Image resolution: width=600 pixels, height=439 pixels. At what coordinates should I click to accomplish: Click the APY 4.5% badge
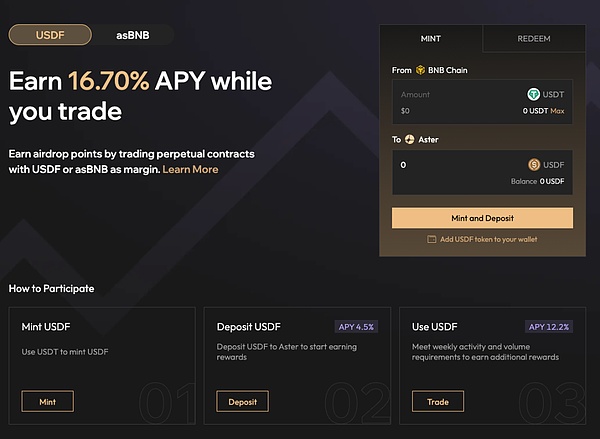355,326
